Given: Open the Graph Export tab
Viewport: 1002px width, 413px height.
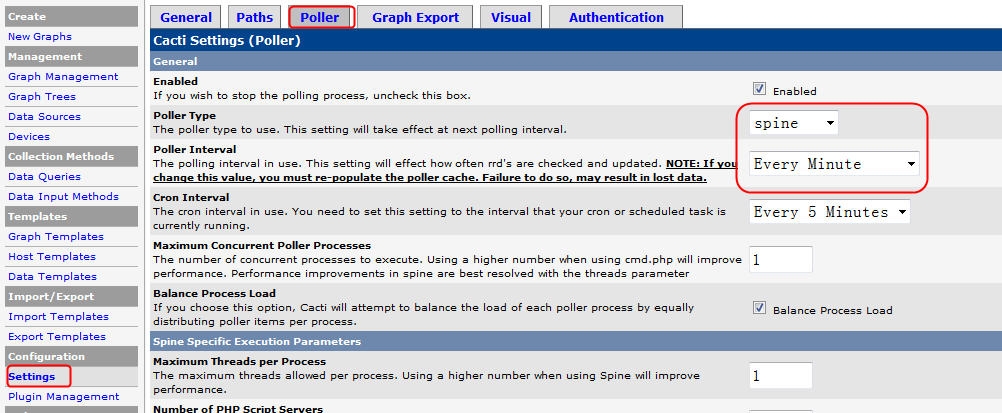Looking at the screenshot, I should (x=415, y=17).
